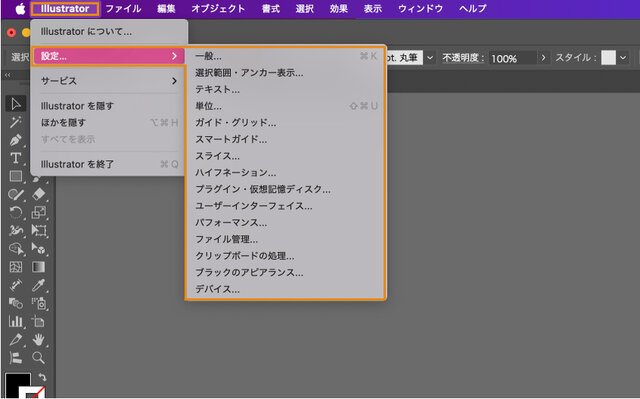Select the Perspective Grid tool
This screenshot has width=640, height=399.
tap(39, 248)
